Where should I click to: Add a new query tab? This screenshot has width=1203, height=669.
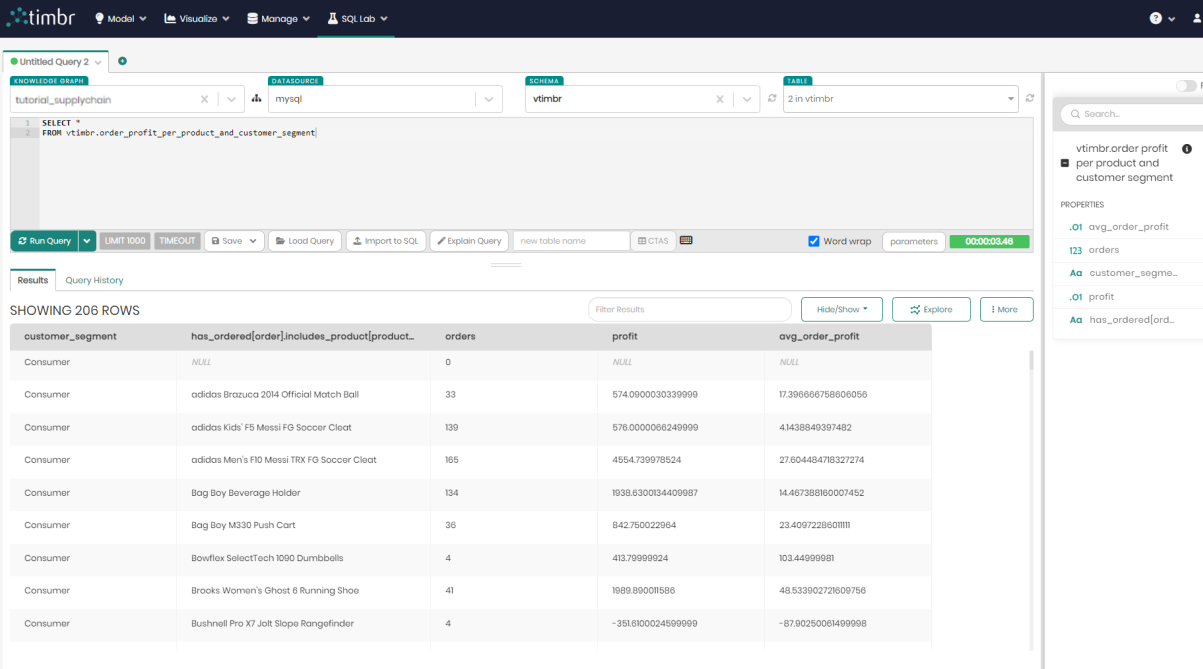pyautogui.click(x=123, y=61)
